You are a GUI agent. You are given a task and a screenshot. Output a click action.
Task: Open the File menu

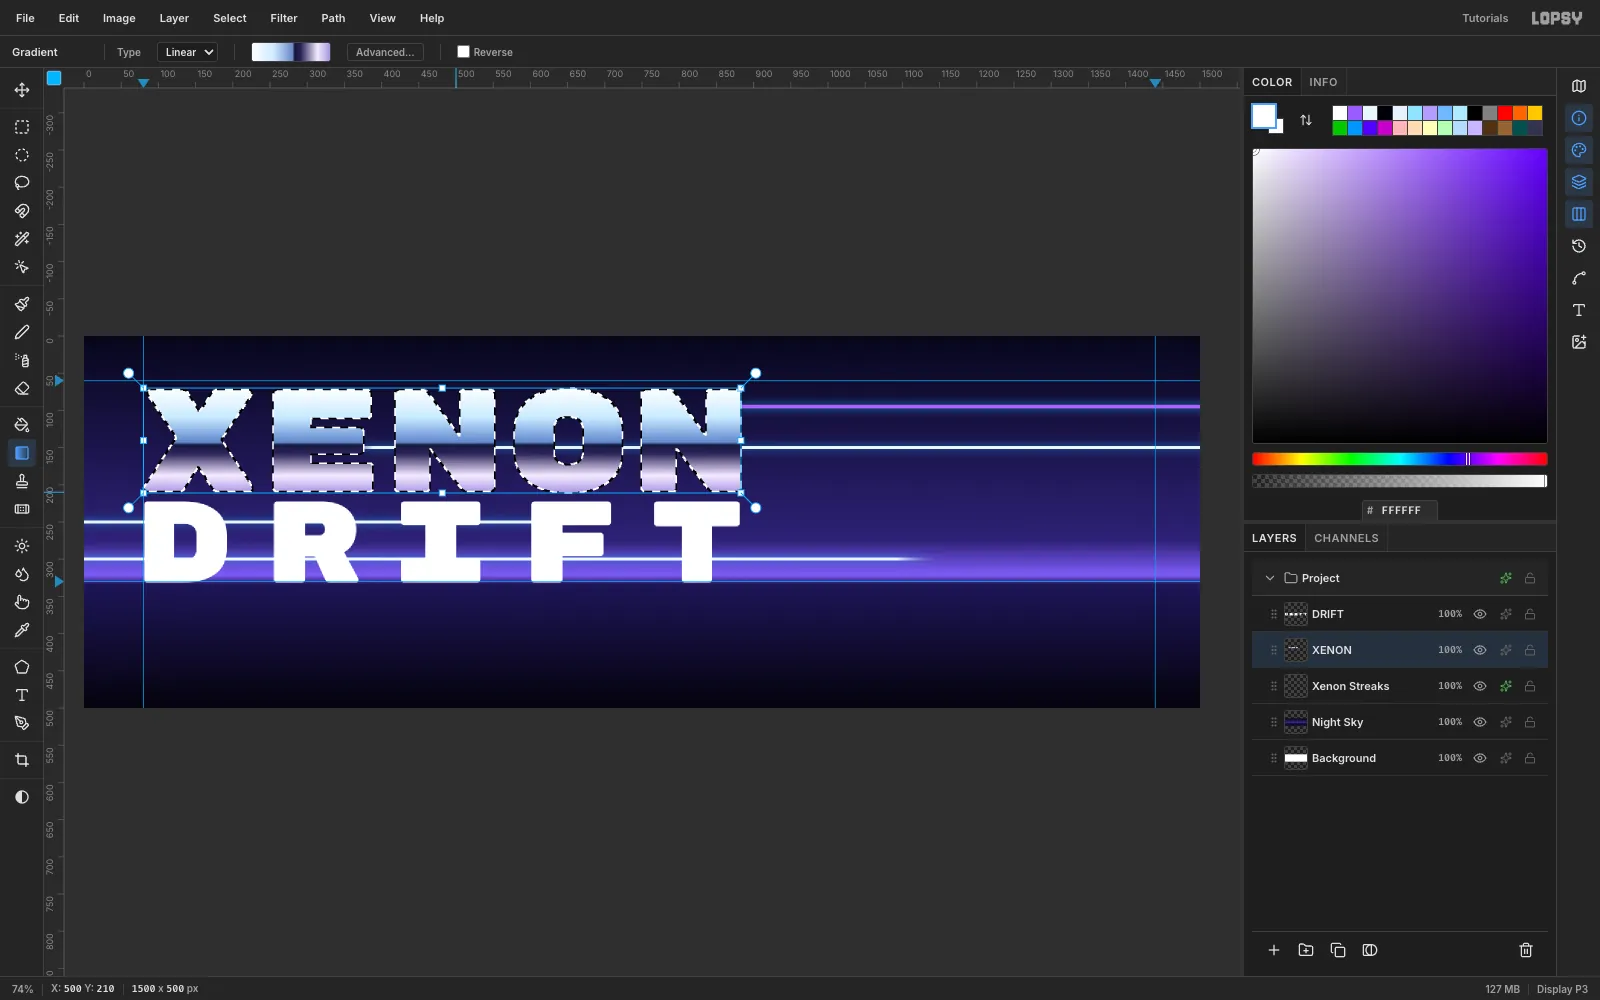25,18
